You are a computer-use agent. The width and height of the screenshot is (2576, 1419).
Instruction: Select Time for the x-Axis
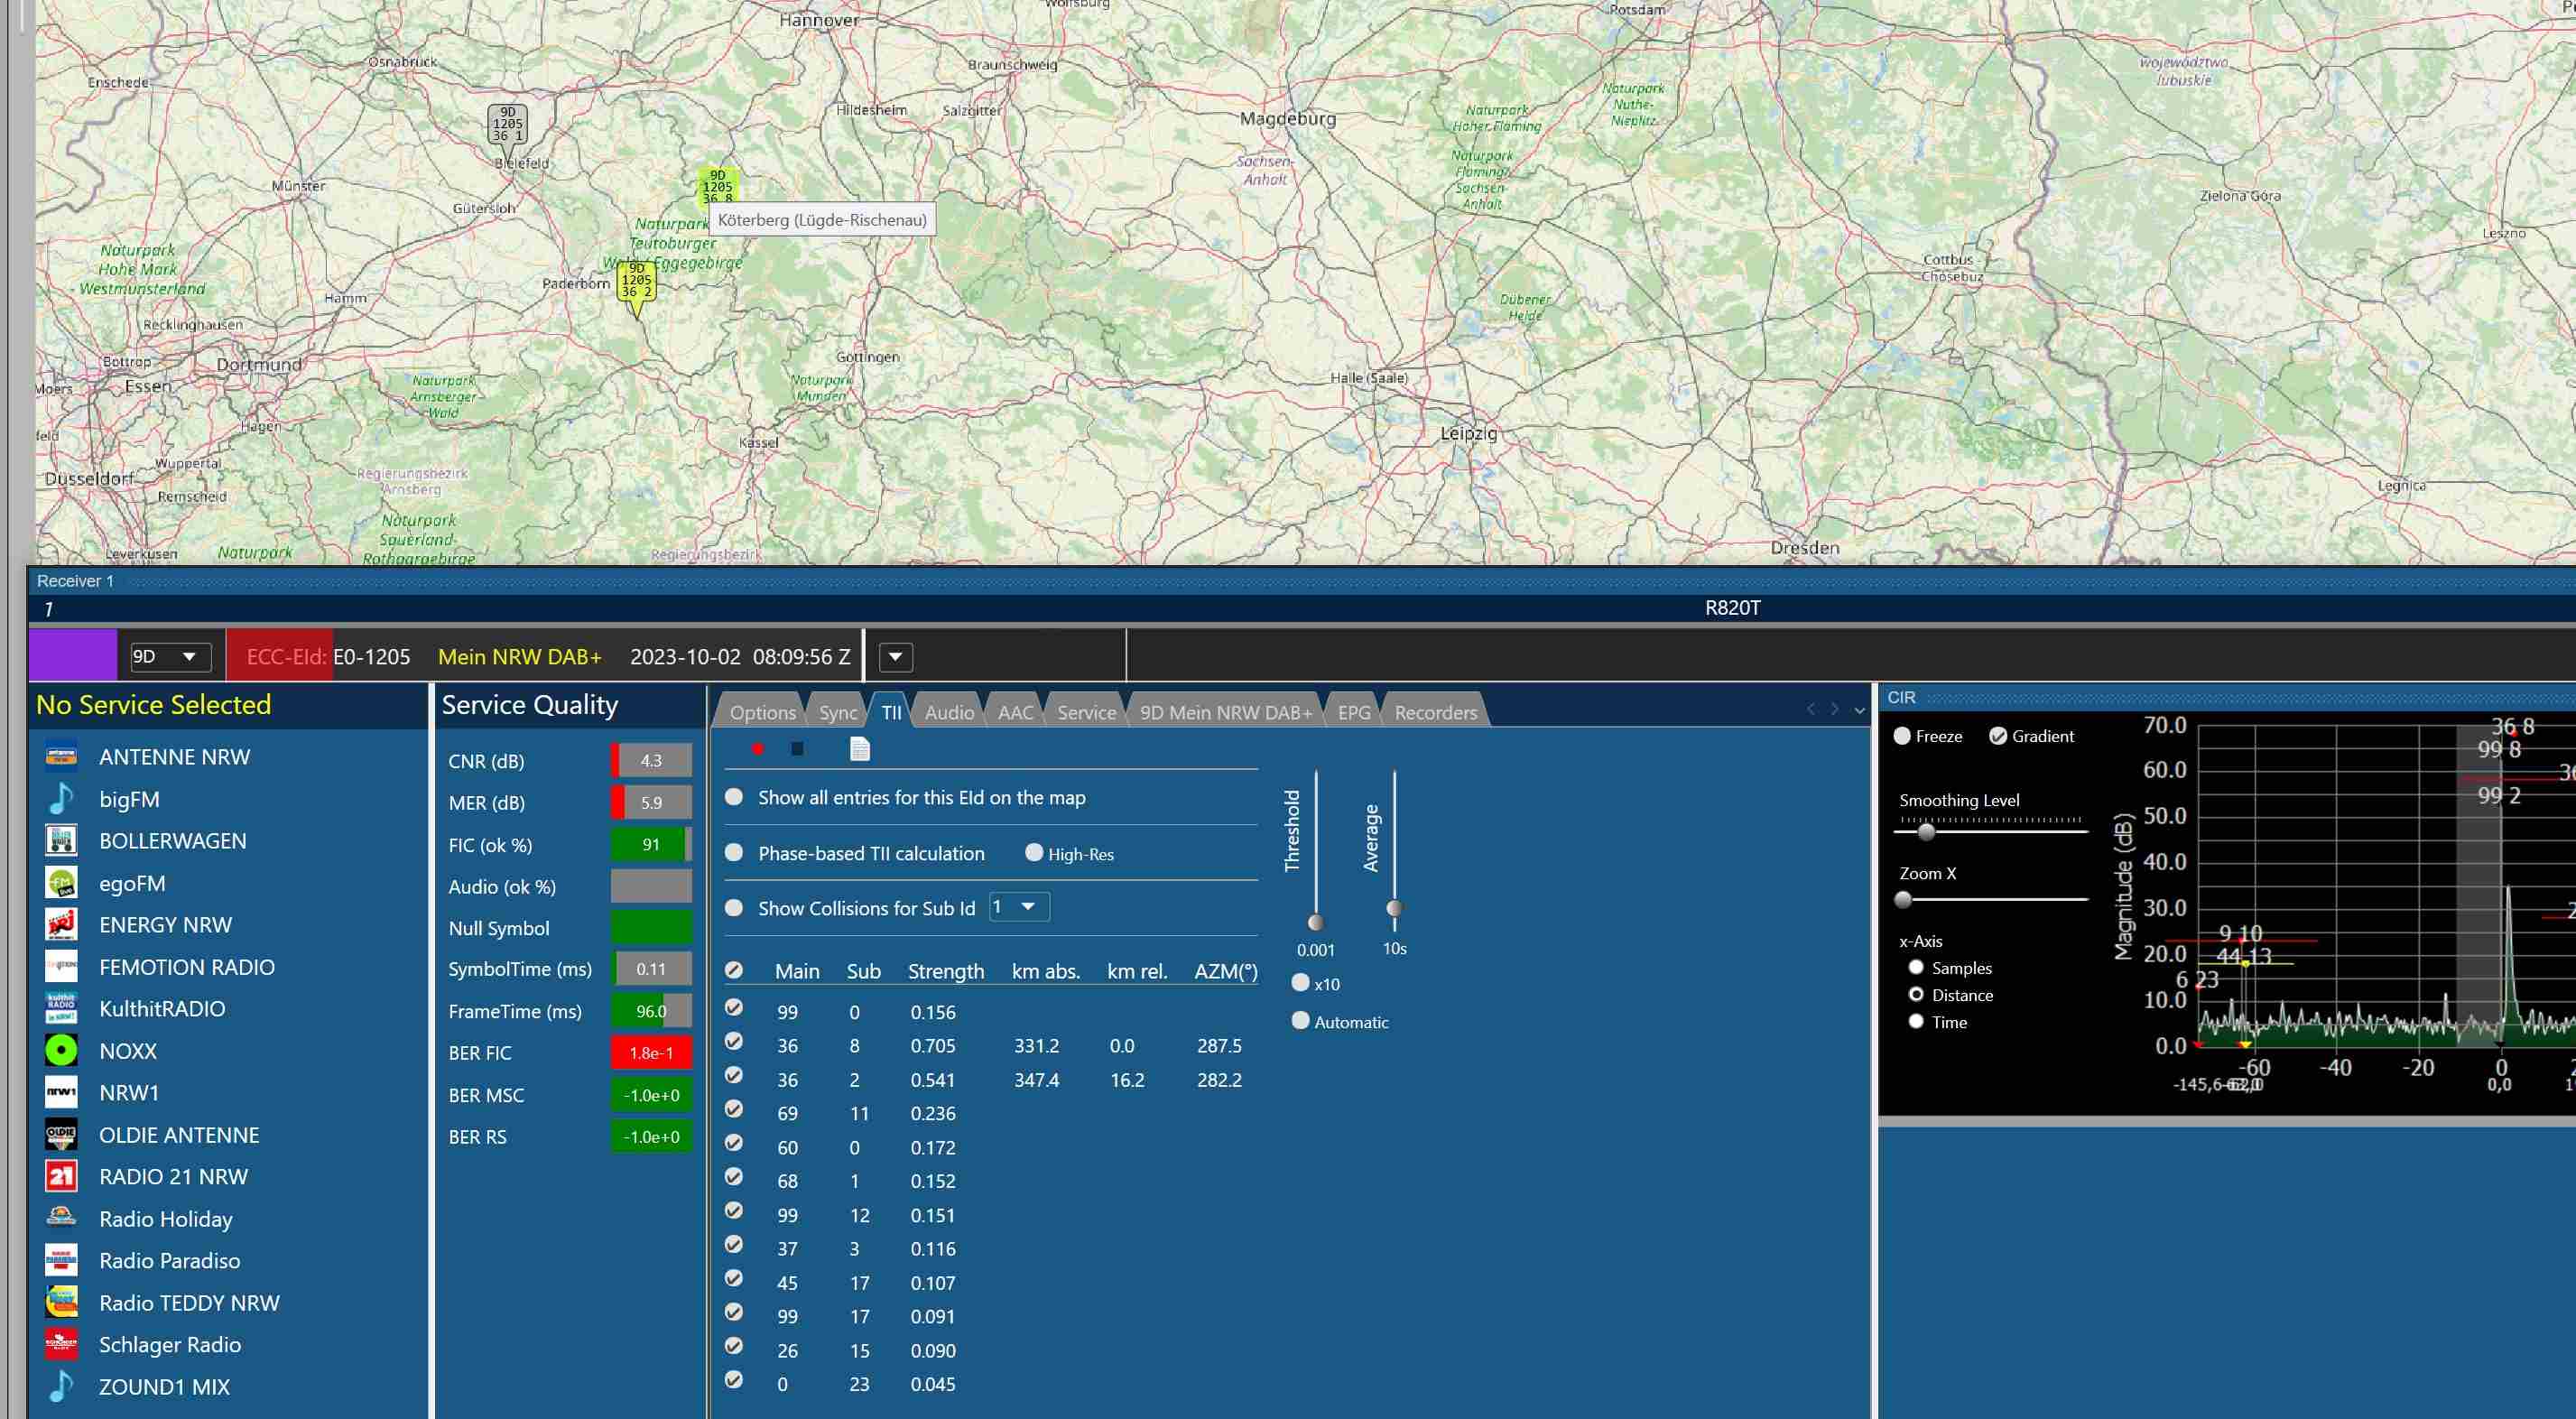click(1916, 1021)
